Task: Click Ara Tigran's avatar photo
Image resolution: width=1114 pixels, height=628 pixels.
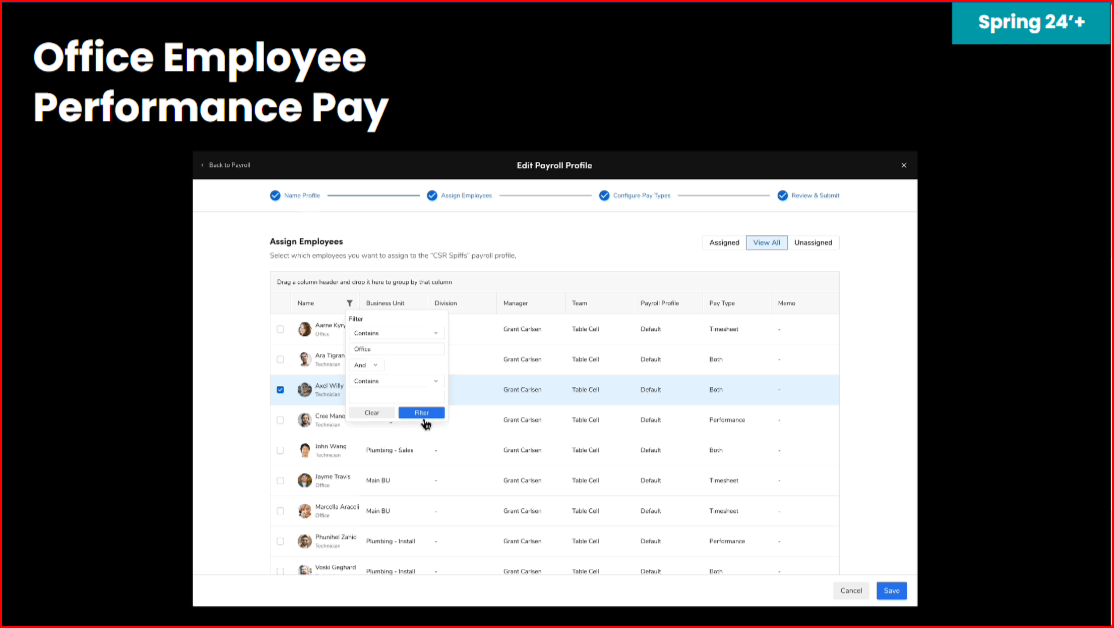Action: coord(305,359)
